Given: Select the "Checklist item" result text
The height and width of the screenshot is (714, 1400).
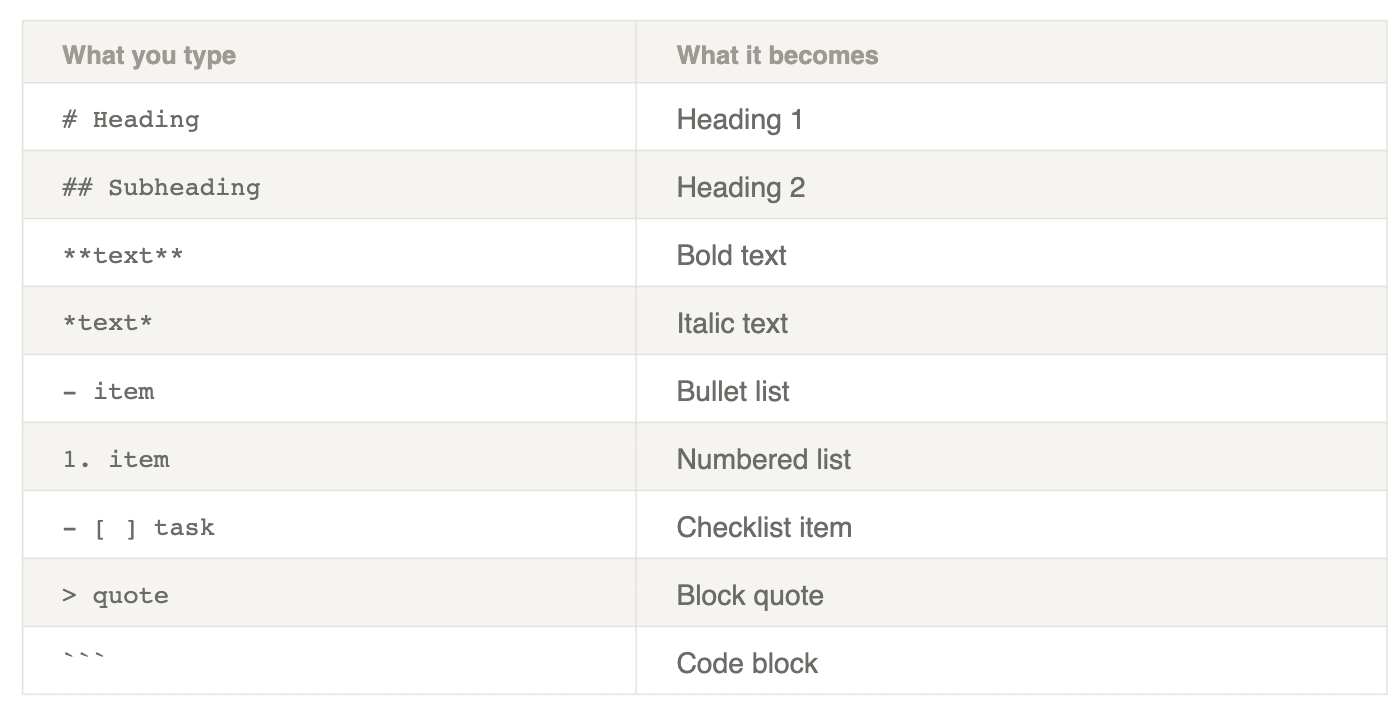Looking at the screenshot, I should tap(764, 528).
